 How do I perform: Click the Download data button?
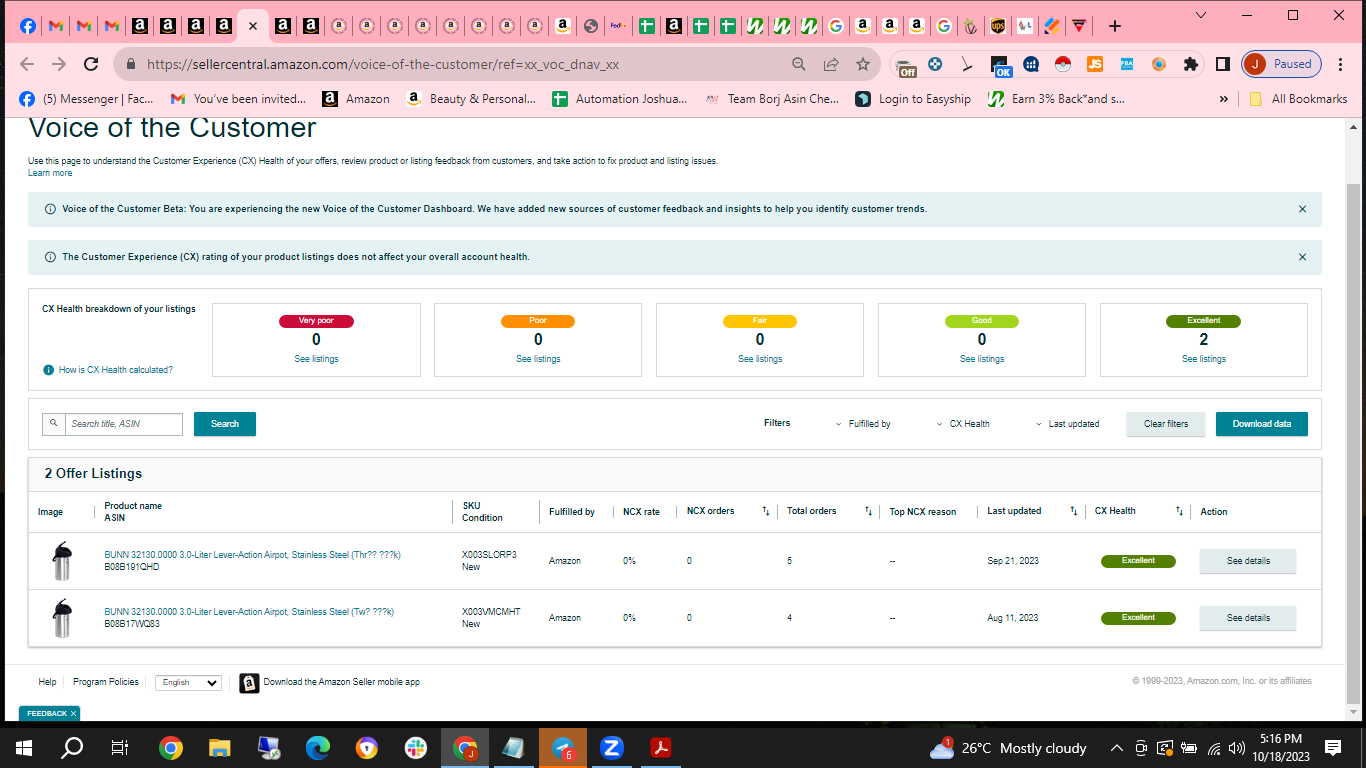pyautogui.click(x=1262, y=424)
